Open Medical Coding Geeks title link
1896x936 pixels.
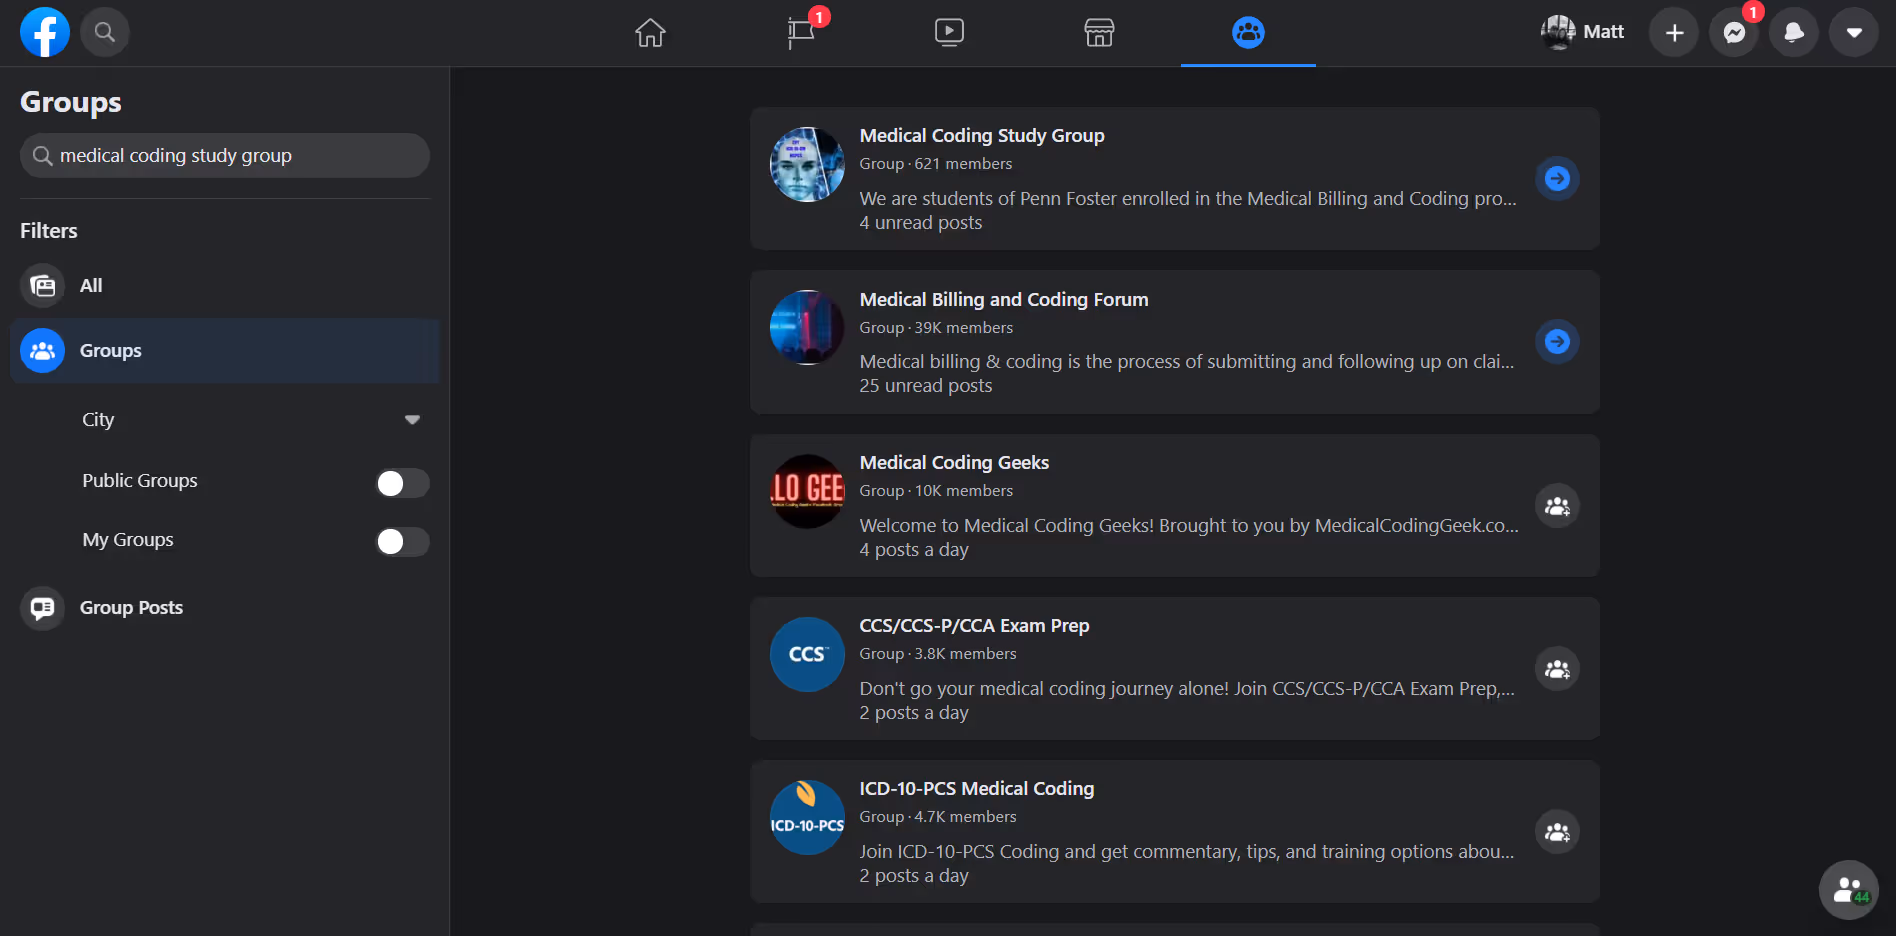(x=954, y=463)
